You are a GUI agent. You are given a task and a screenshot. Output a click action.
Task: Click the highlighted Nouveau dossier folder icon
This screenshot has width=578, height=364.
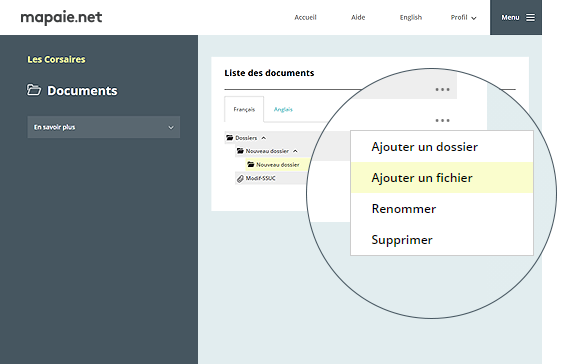pyautogui.click(x=251, y=164)
